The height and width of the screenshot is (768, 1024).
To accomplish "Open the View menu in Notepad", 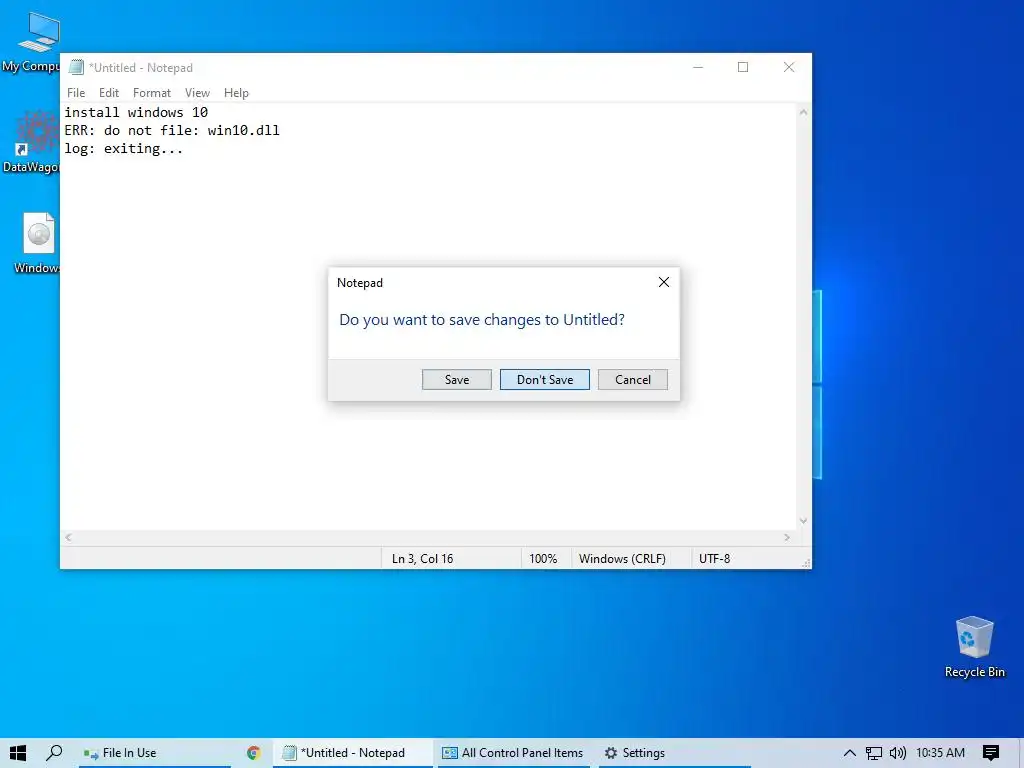I will (197, 93).
